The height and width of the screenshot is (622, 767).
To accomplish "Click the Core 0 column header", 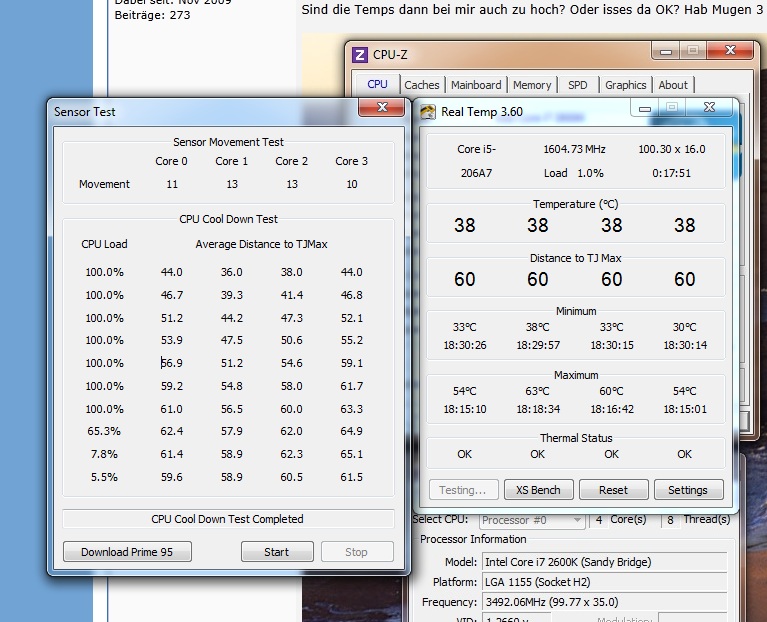I will (x=171, y=161).
